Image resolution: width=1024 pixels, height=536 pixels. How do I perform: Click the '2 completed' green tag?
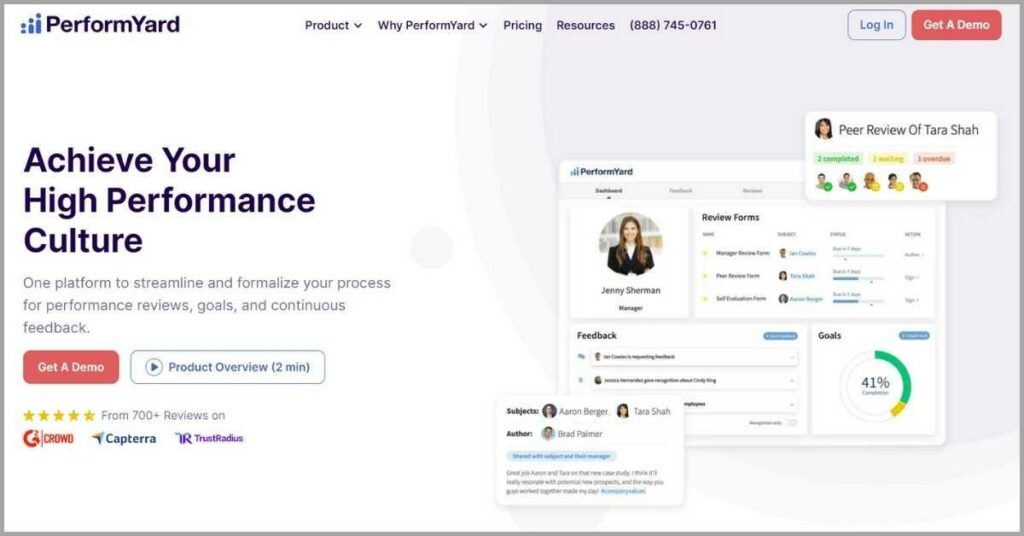click(x=838, y=159)
